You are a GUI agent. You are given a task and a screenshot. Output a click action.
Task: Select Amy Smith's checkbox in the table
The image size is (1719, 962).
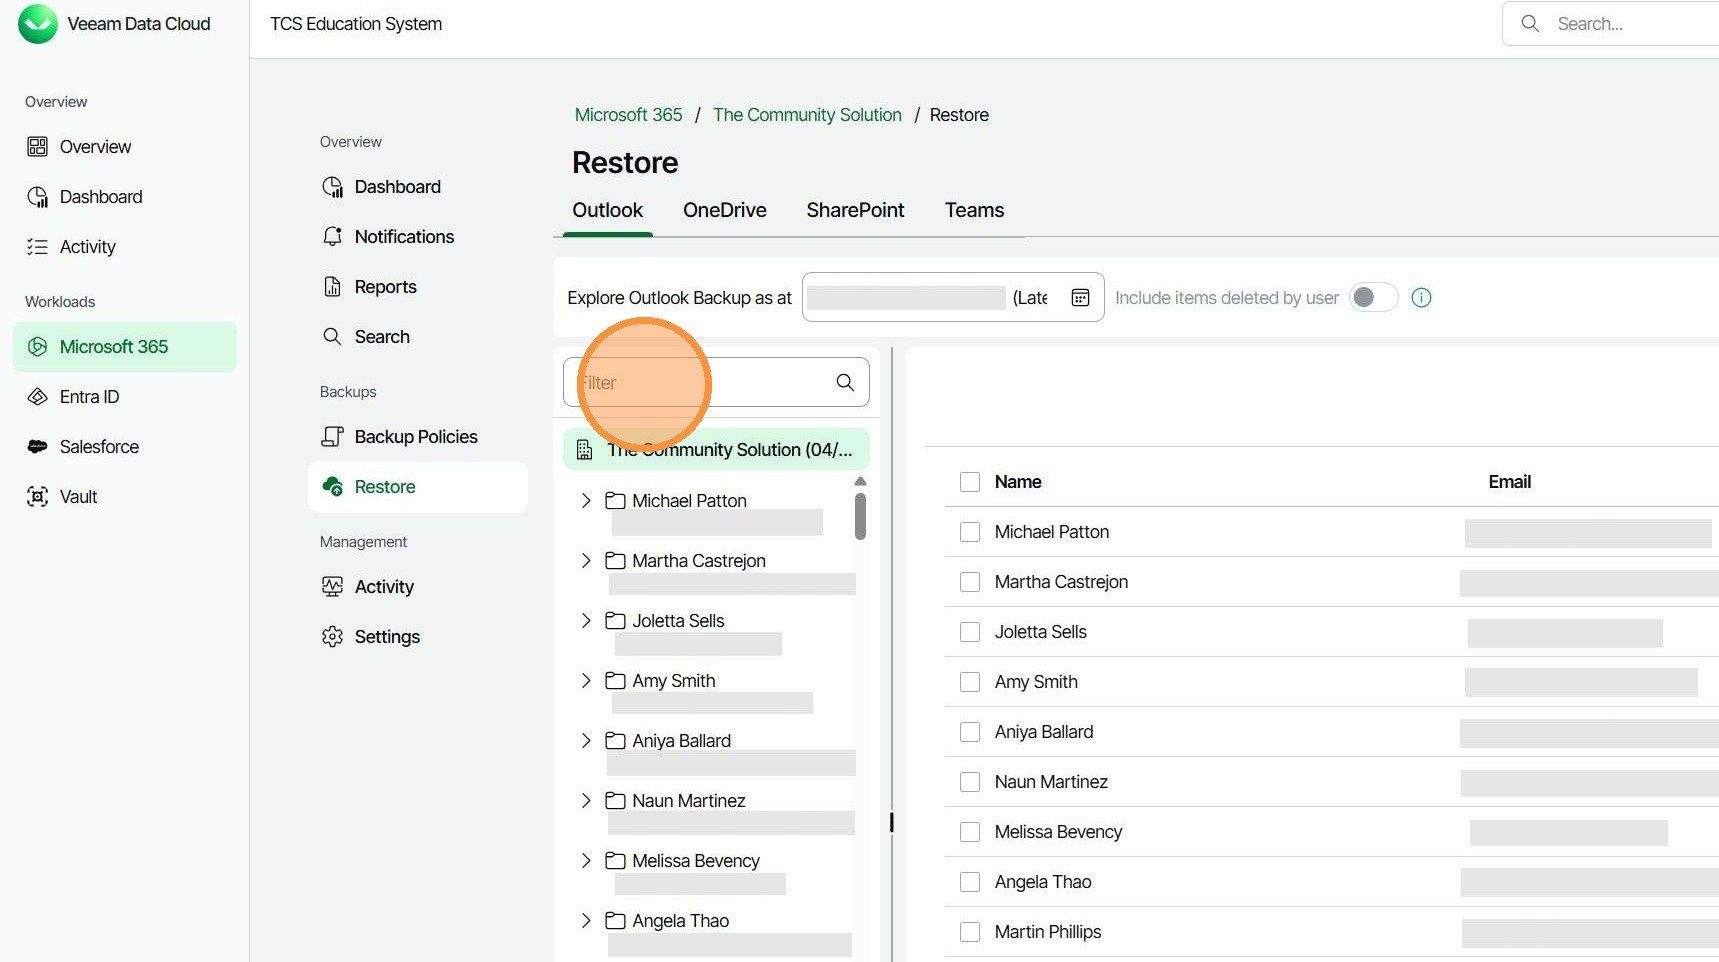tap(969, 682)
